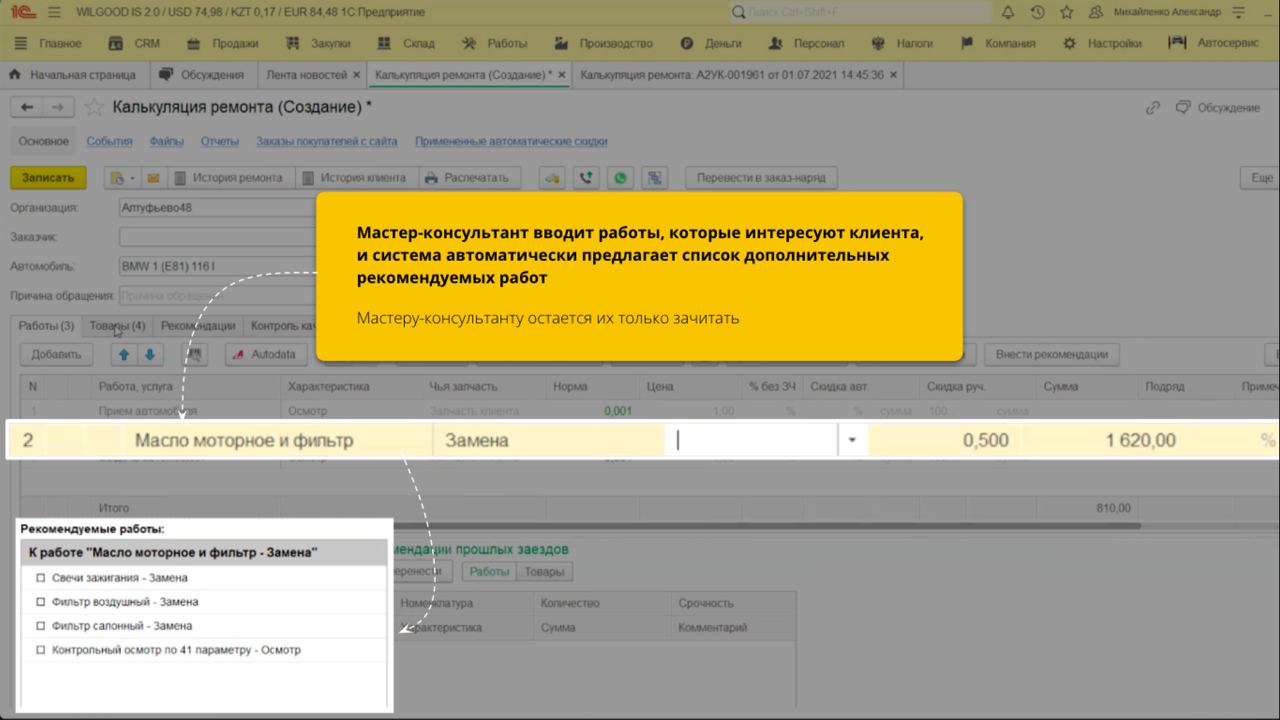1280x720 pixels.
Task: Click the favorites star in top bar
Action: click(x=1066, y=12)
